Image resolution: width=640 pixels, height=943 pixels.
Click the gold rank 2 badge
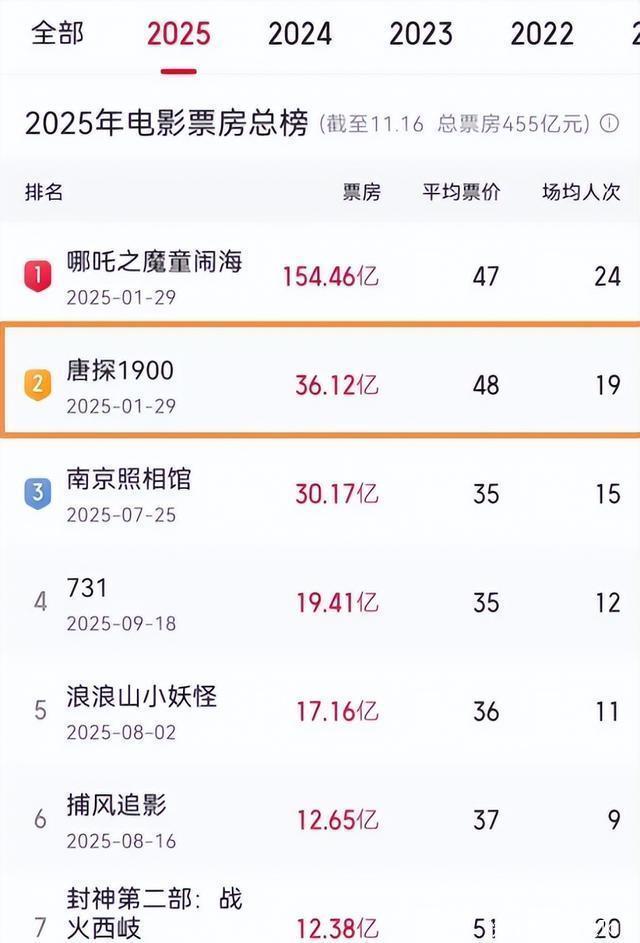[37, 384]
